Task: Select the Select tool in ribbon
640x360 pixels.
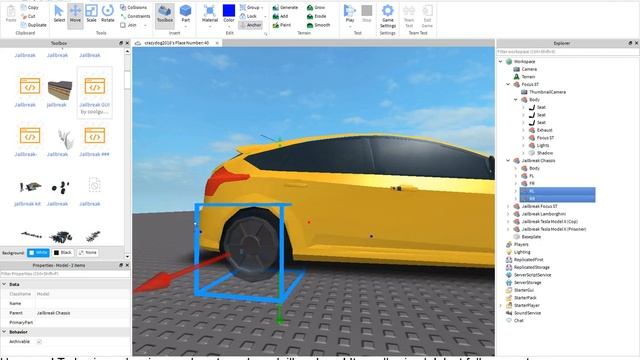Action: pos(59,14)
